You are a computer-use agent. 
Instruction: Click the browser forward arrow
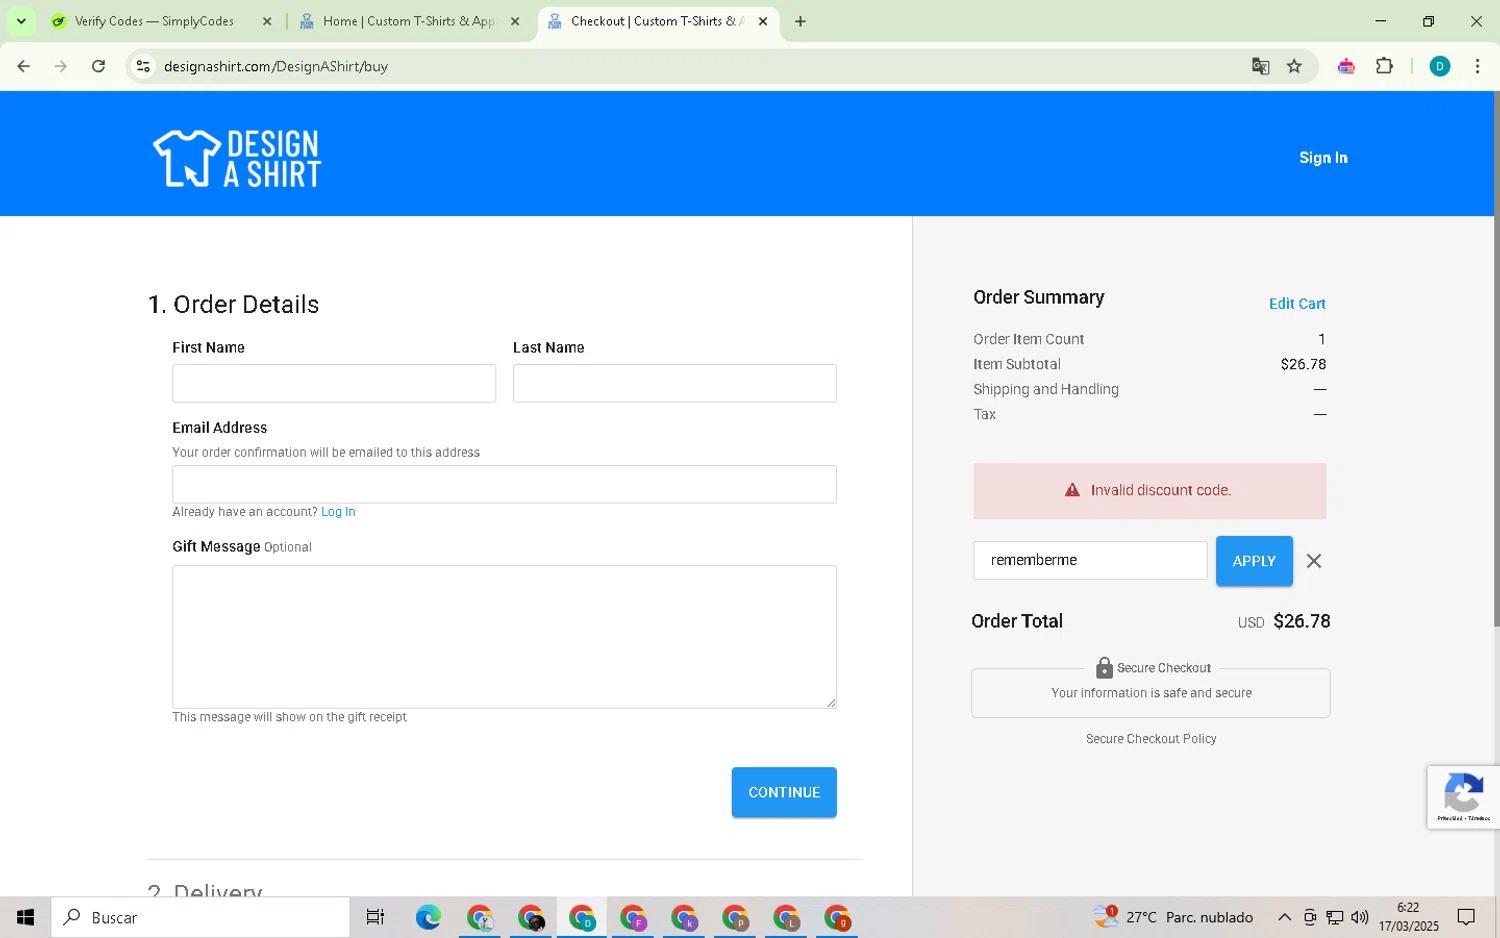tap(61, 66)
